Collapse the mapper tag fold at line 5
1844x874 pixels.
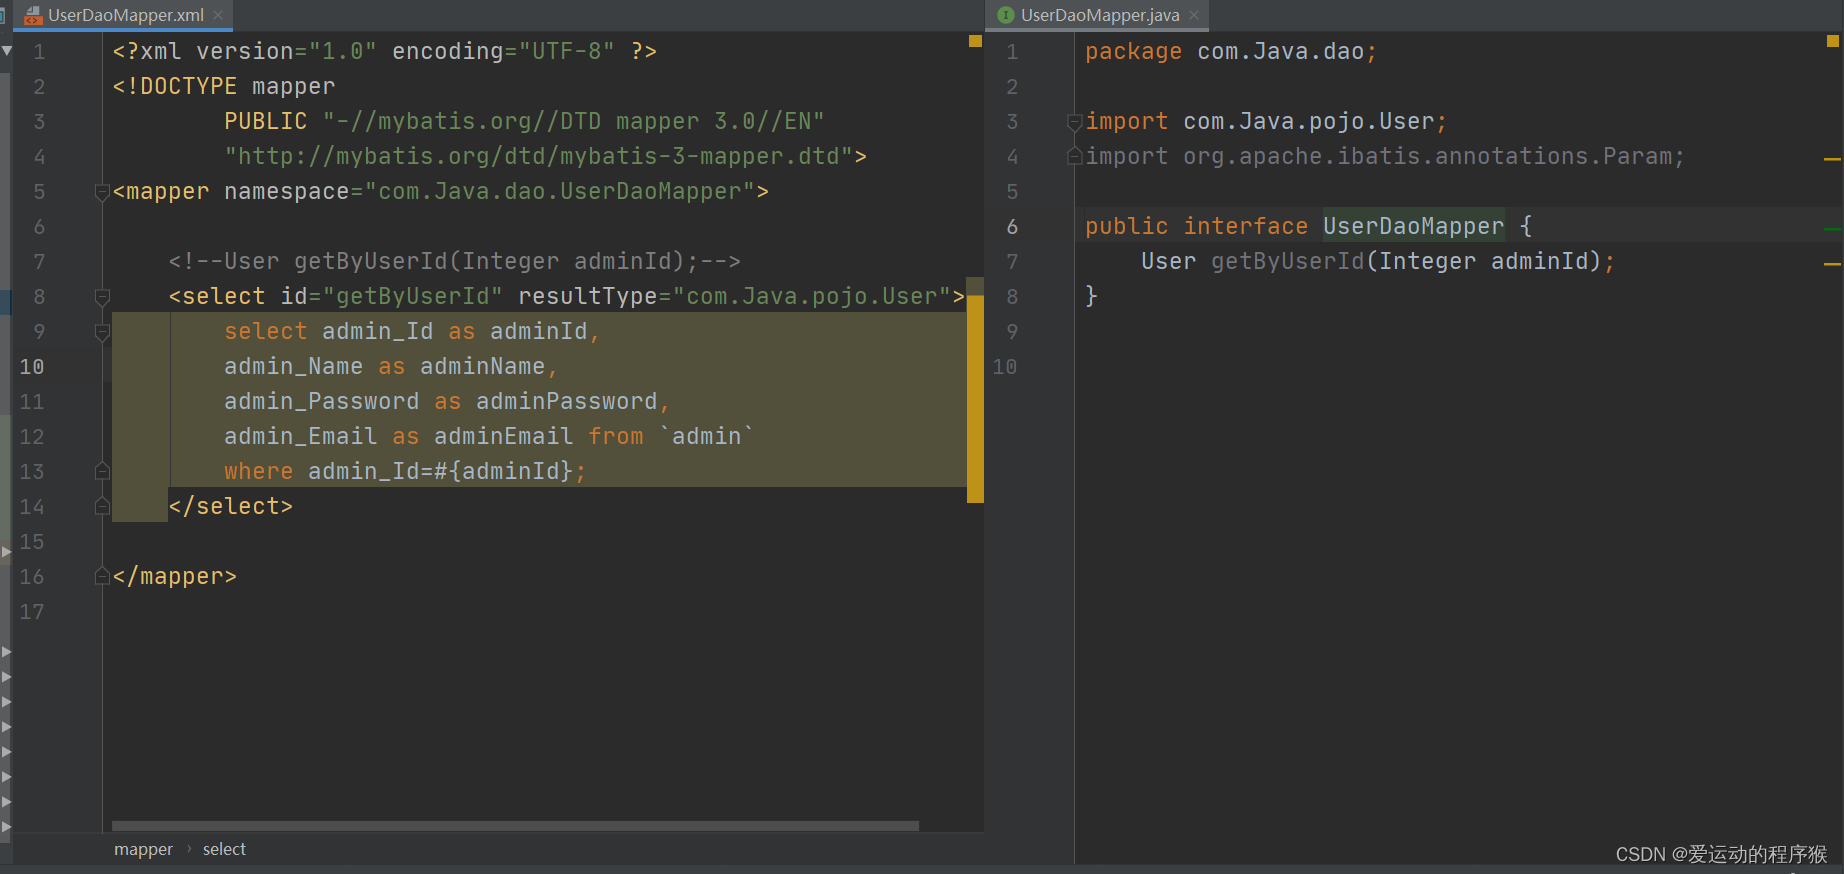pos(102,191)
